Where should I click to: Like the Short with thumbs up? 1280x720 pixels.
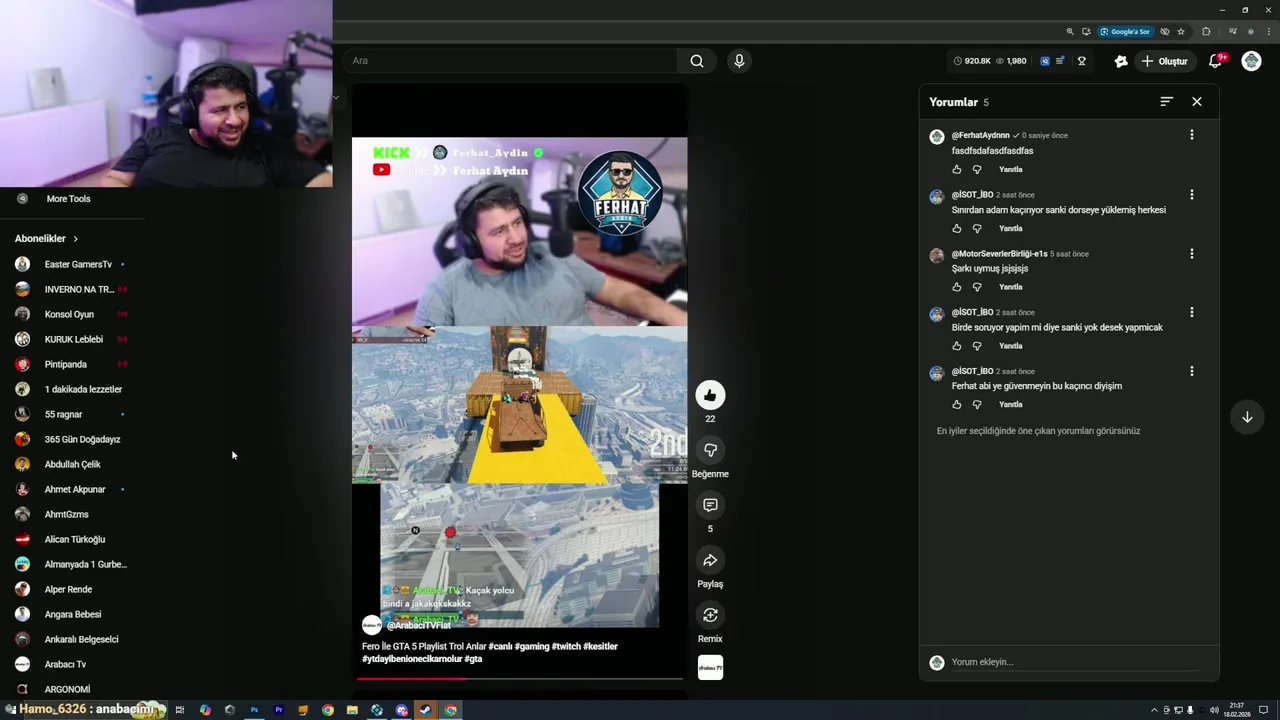point(710,395)
